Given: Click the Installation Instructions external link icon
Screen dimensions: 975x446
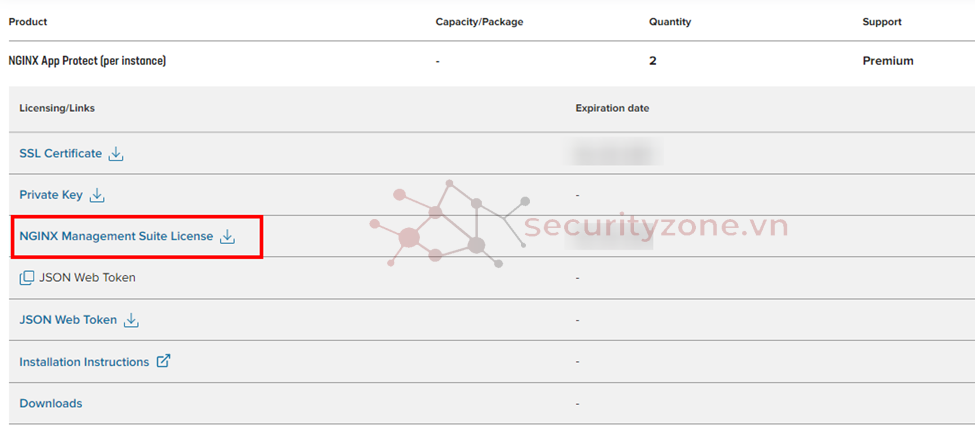Looking at the screenshot, I should pyautogui.click(x=163, y=361).
